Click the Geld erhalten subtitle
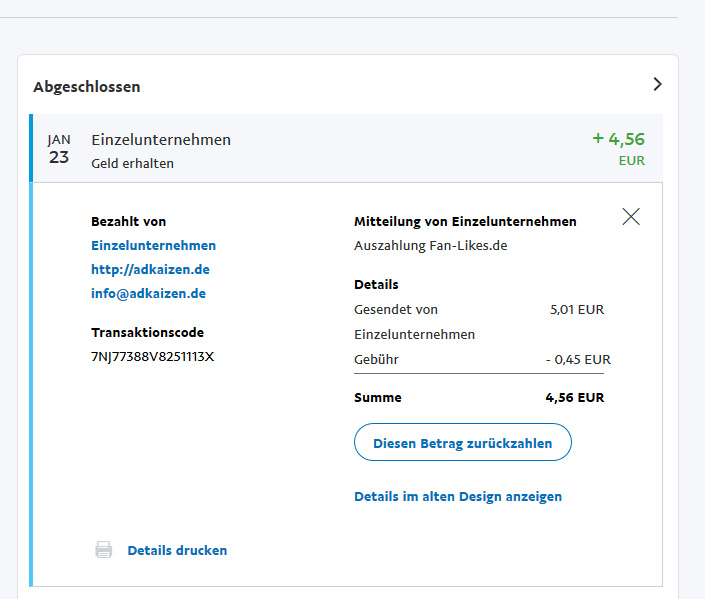The height and width of the screenshot is (599, 705). 132,163
